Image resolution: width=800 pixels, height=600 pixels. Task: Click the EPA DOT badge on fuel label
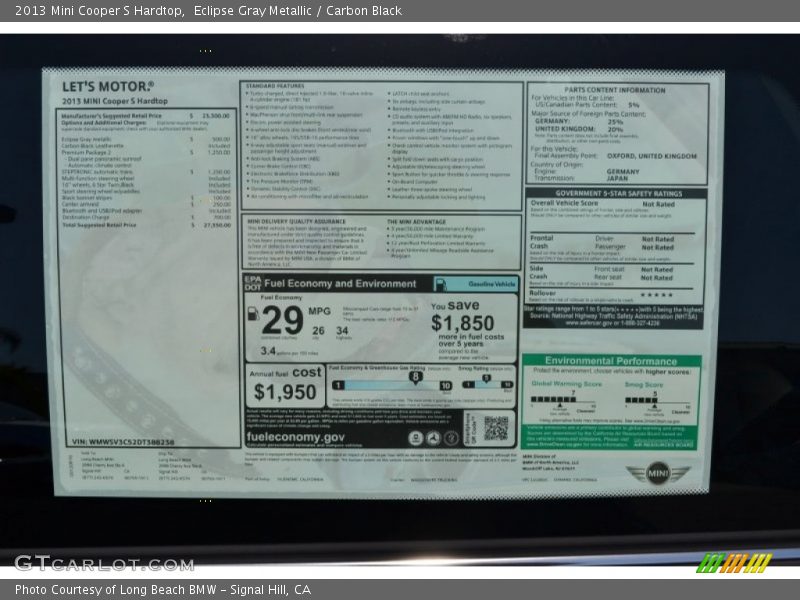[x=252, y=283]
